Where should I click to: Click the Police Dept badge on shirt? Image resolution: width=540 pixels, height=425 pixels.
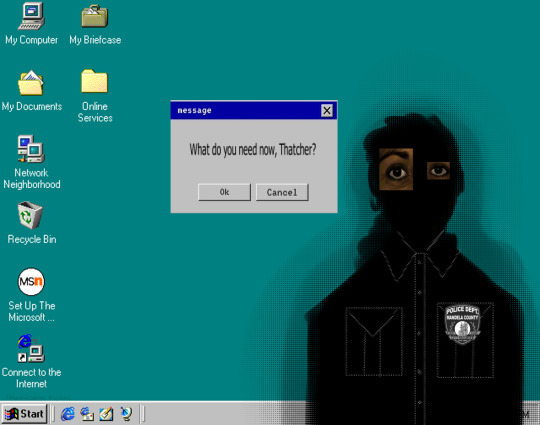pos(462,324)
